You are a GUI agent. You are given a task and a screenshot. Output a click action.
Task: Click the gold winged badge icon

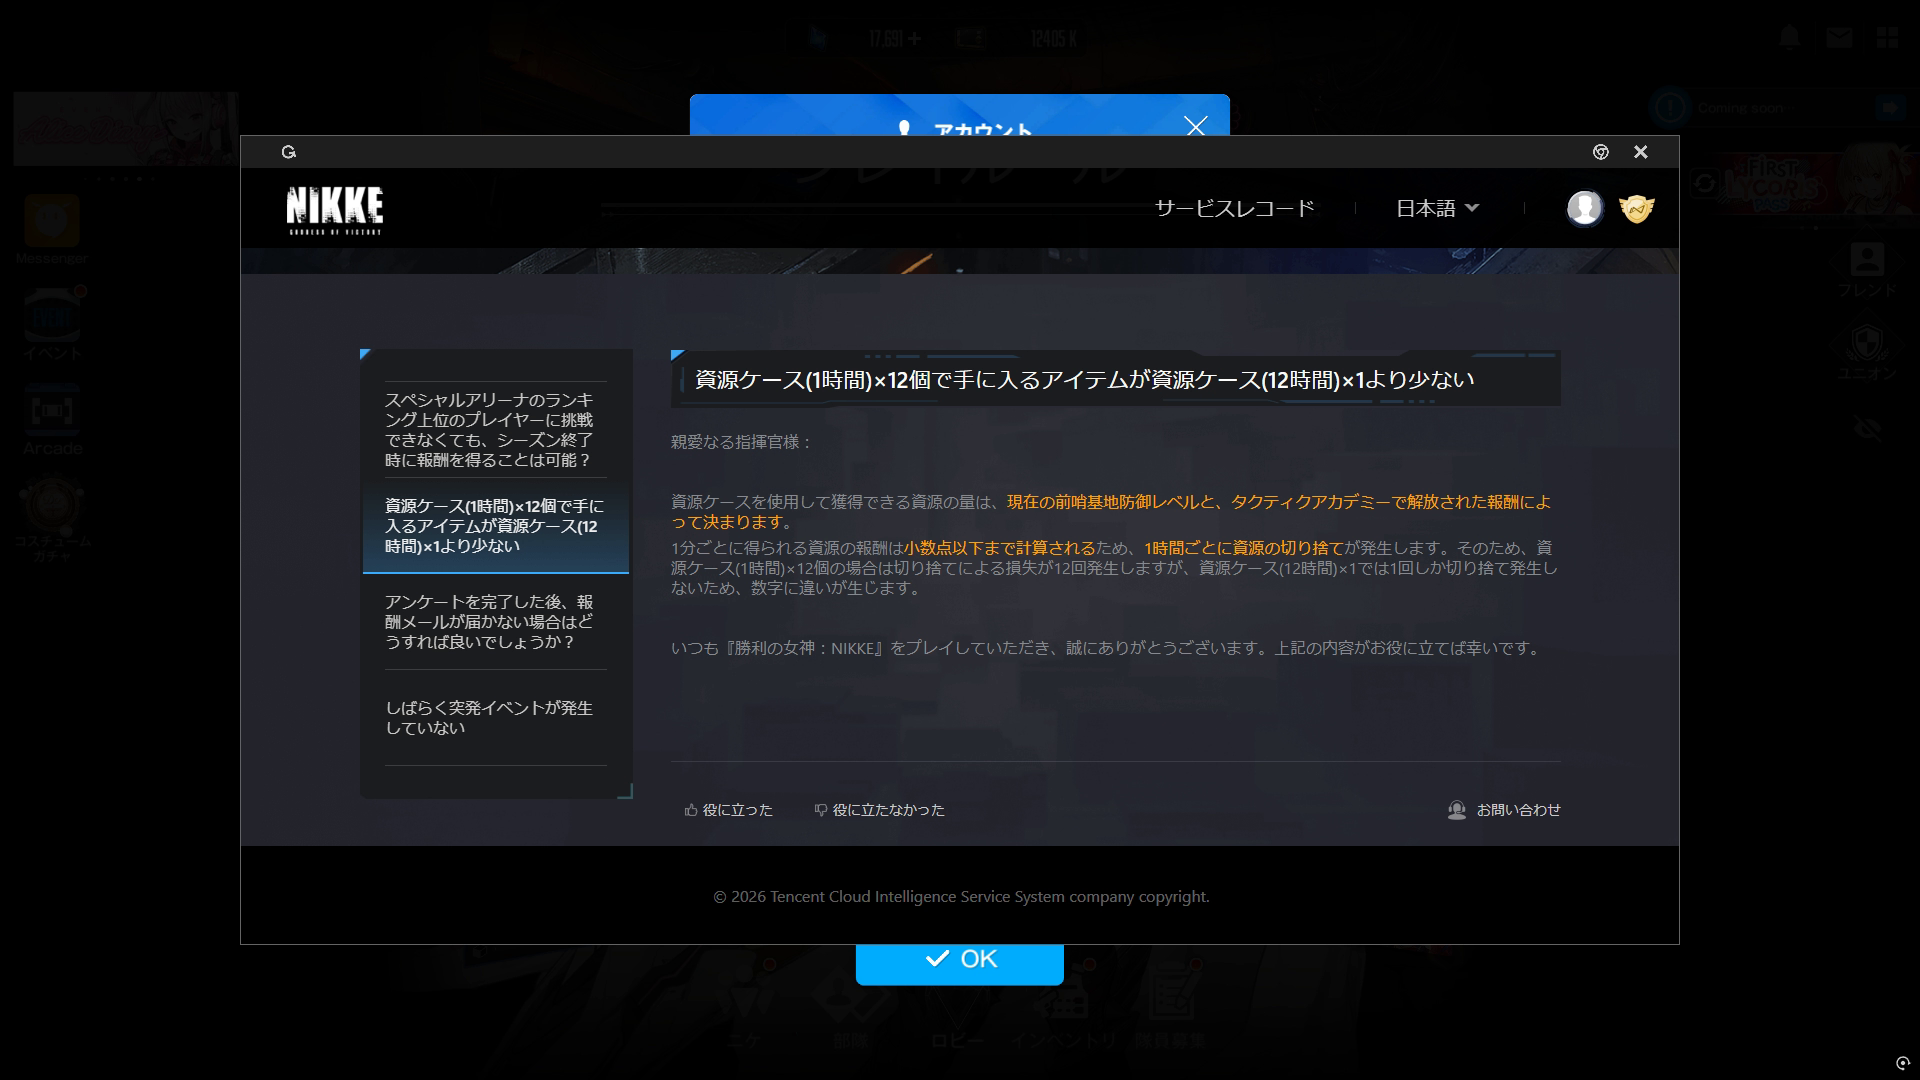tap(1636, 208)
